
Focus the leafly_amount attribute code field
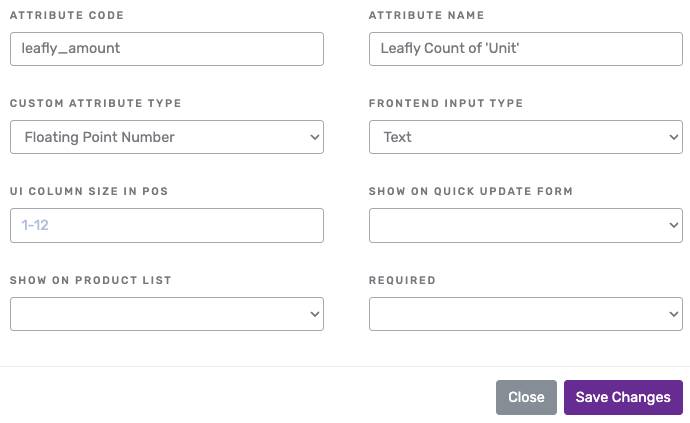(167, 49)
